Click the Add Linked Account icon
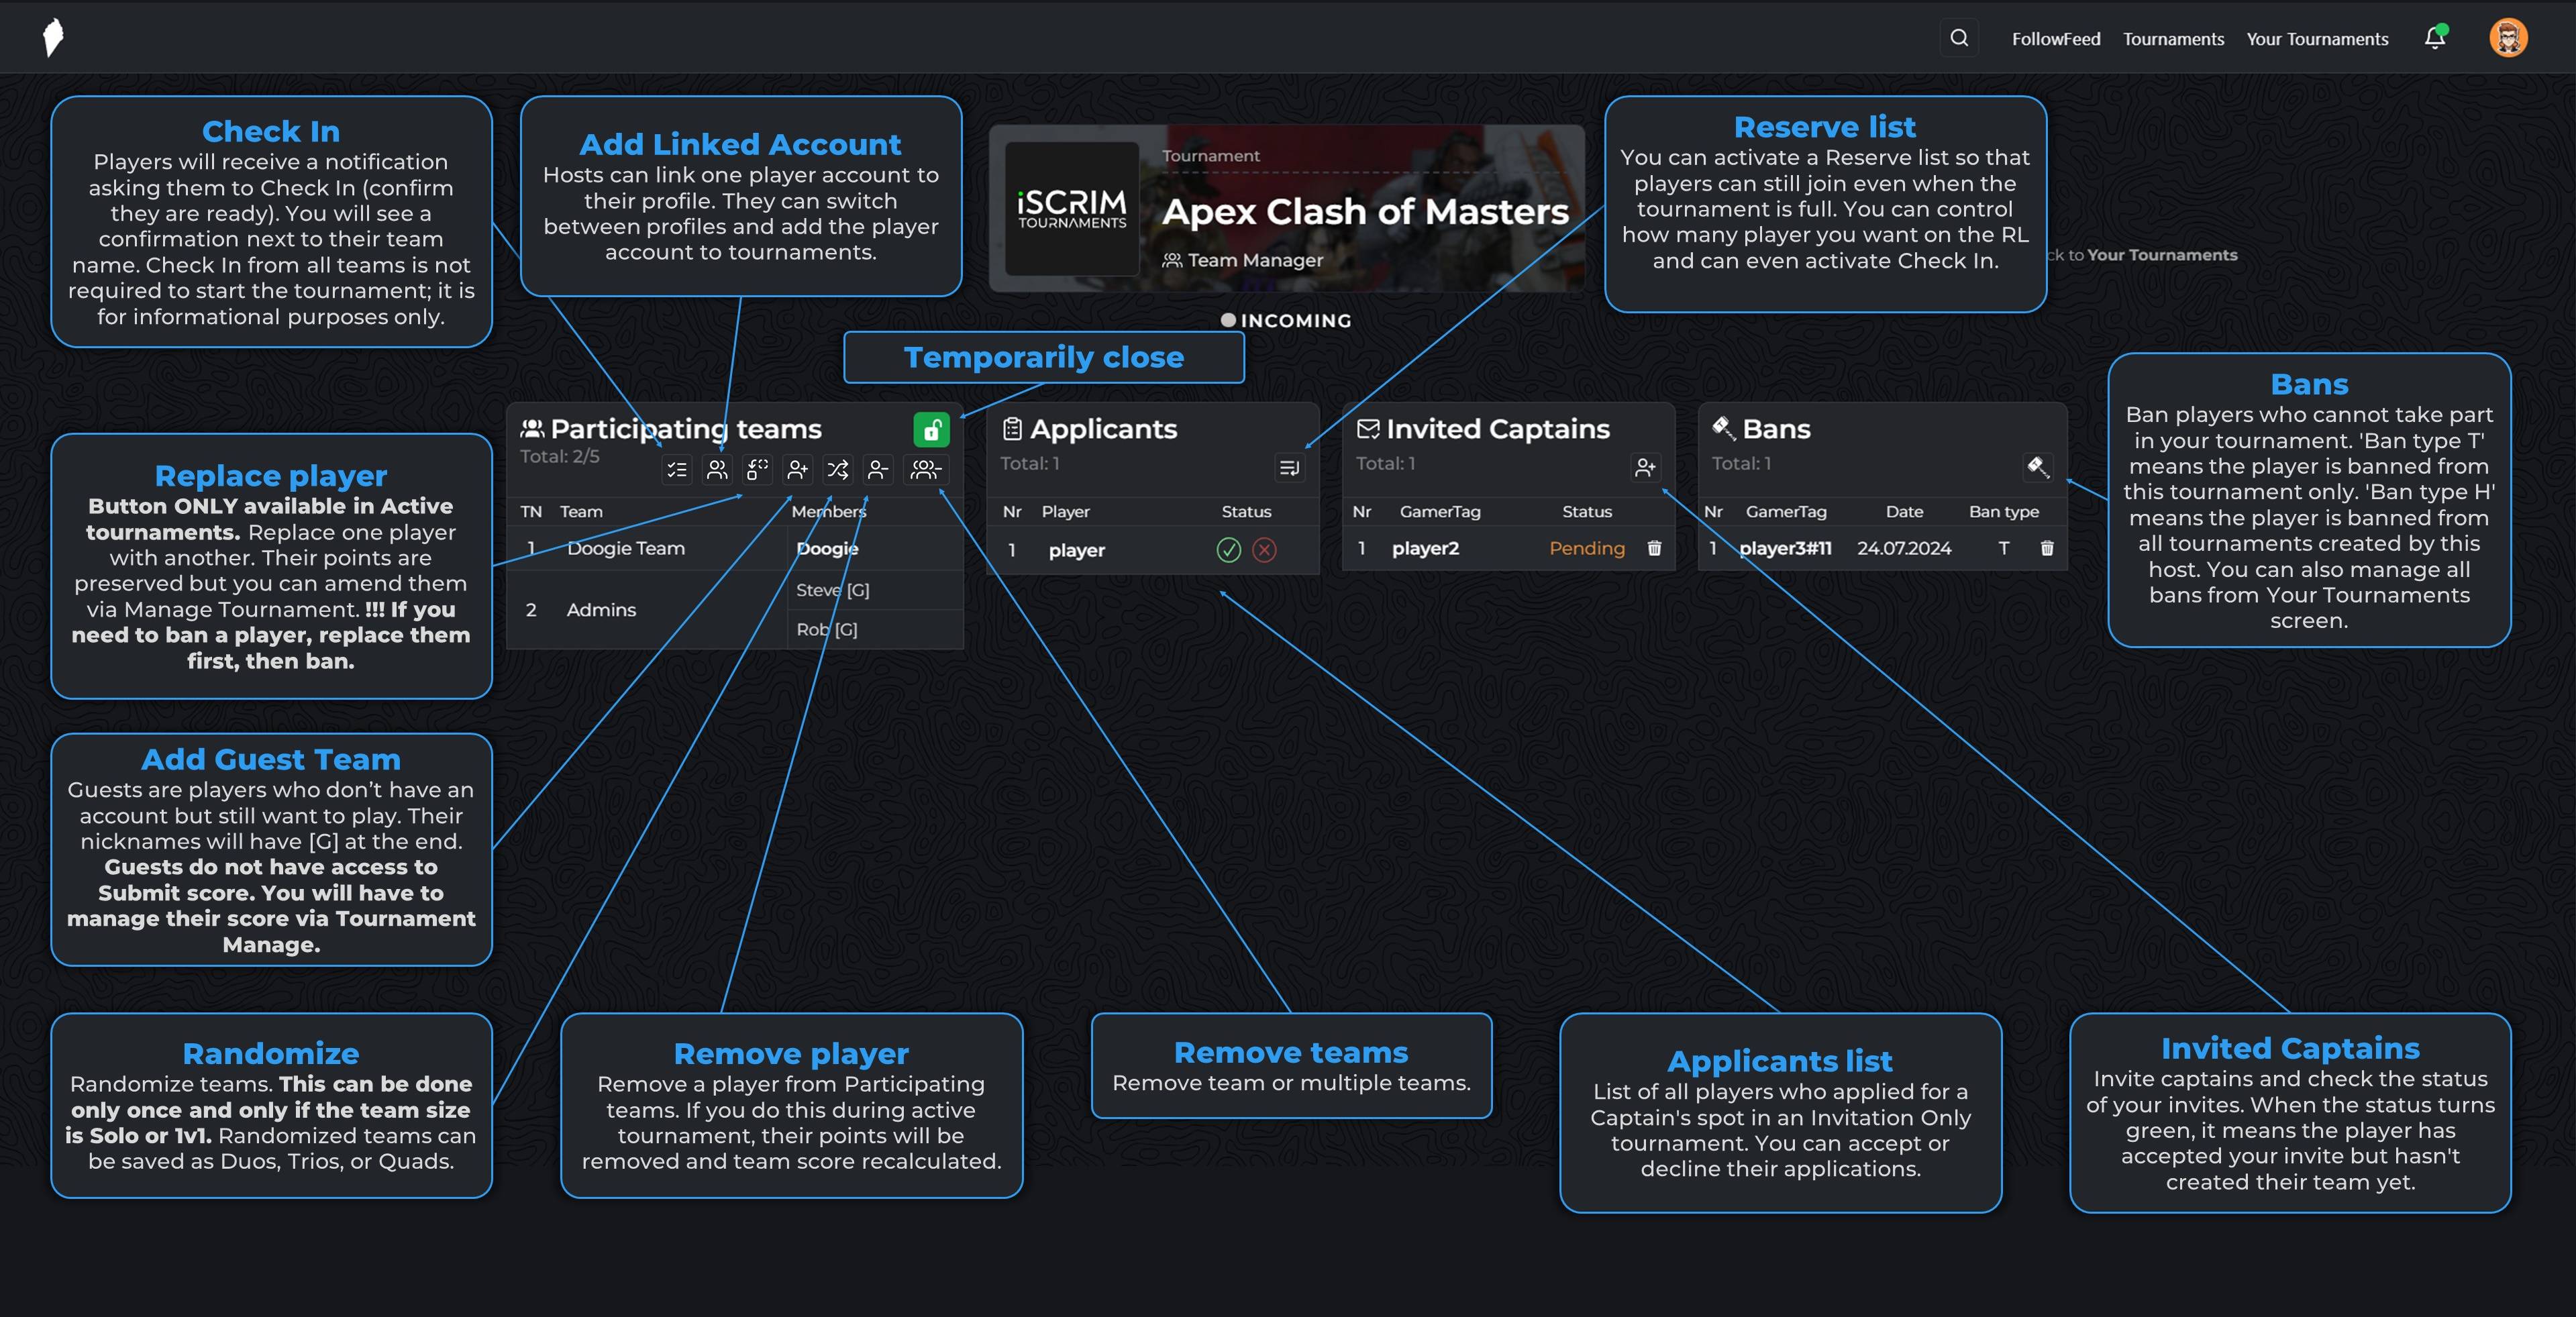 tap(717, 469)
